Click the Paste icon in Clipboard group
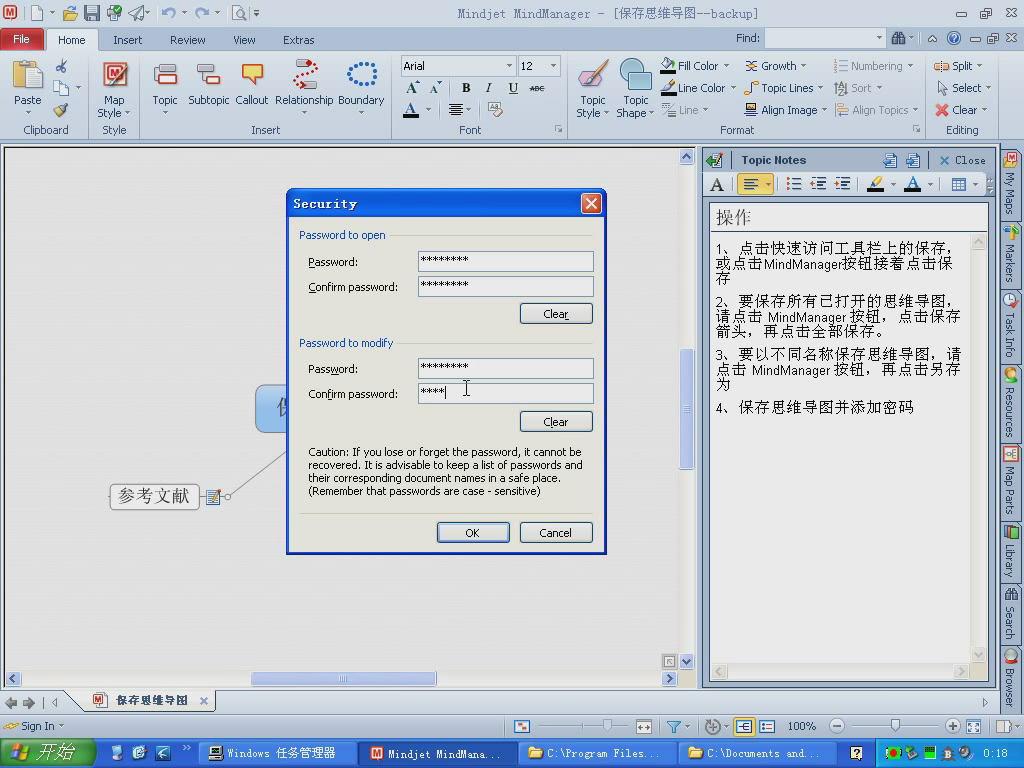This screenshot has height=768, width=1024. click(x=27, y=74)
